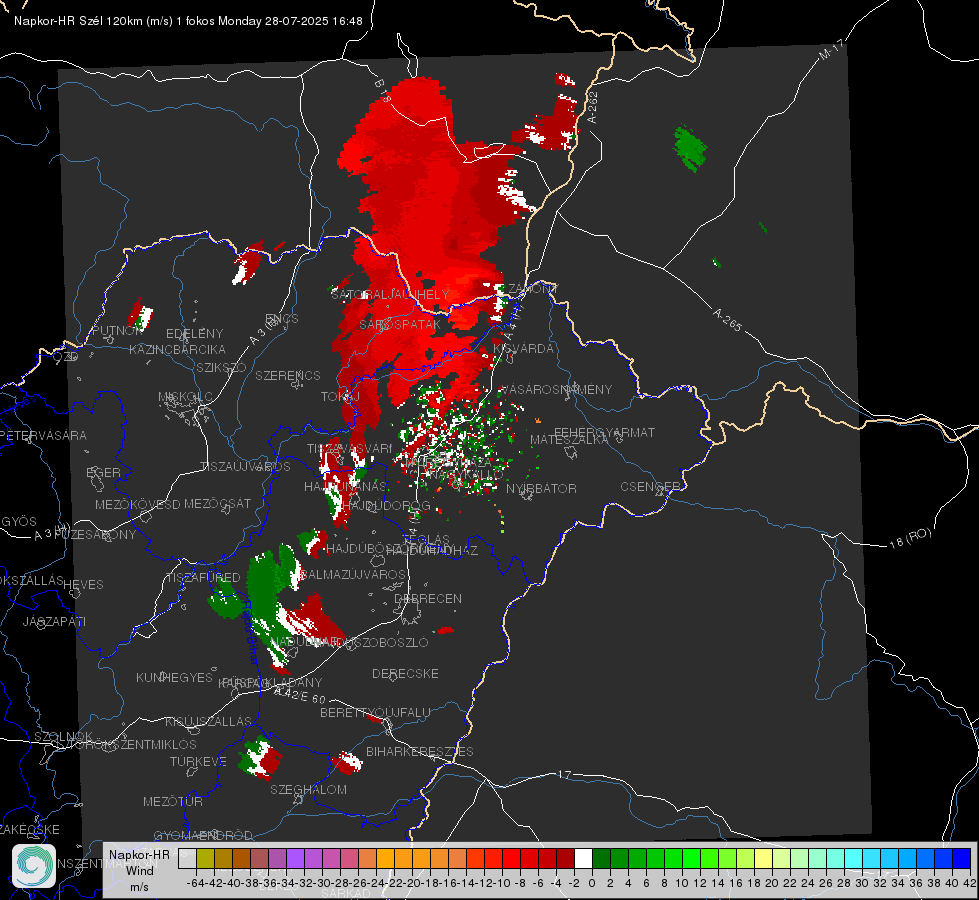The height and width of the screenshot is (900, 979).
Task: Select the EDELÉNY label
Action: point(194,334)
